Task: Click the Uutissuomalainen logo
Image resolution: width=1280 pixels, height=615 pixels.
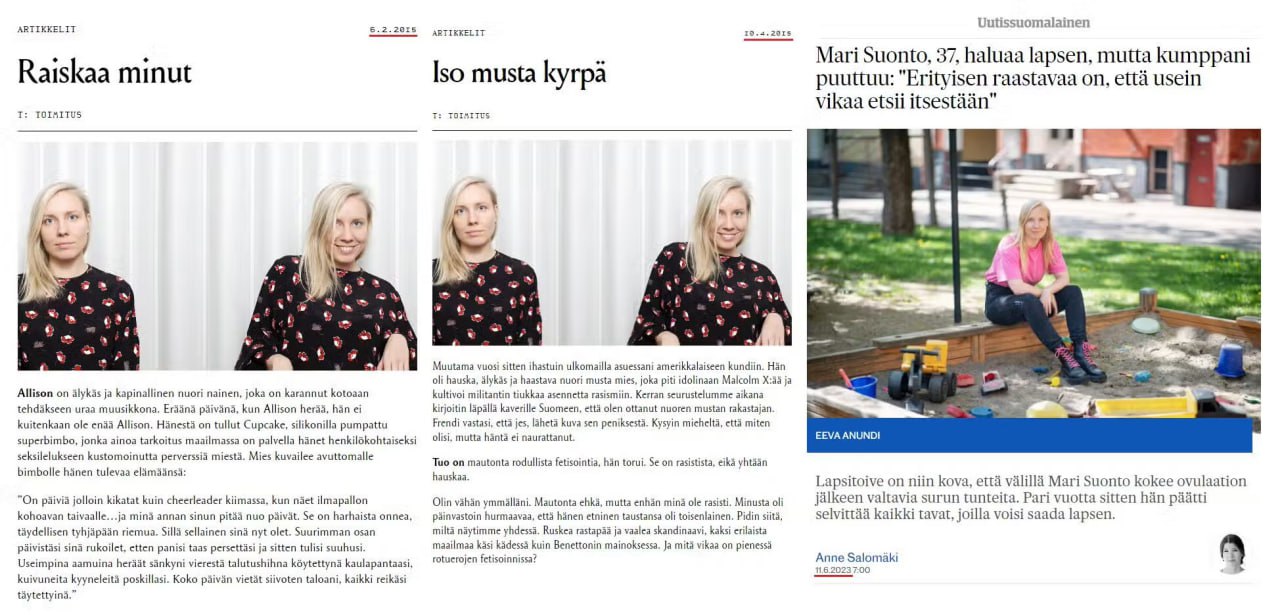Action: (1034, 22)
